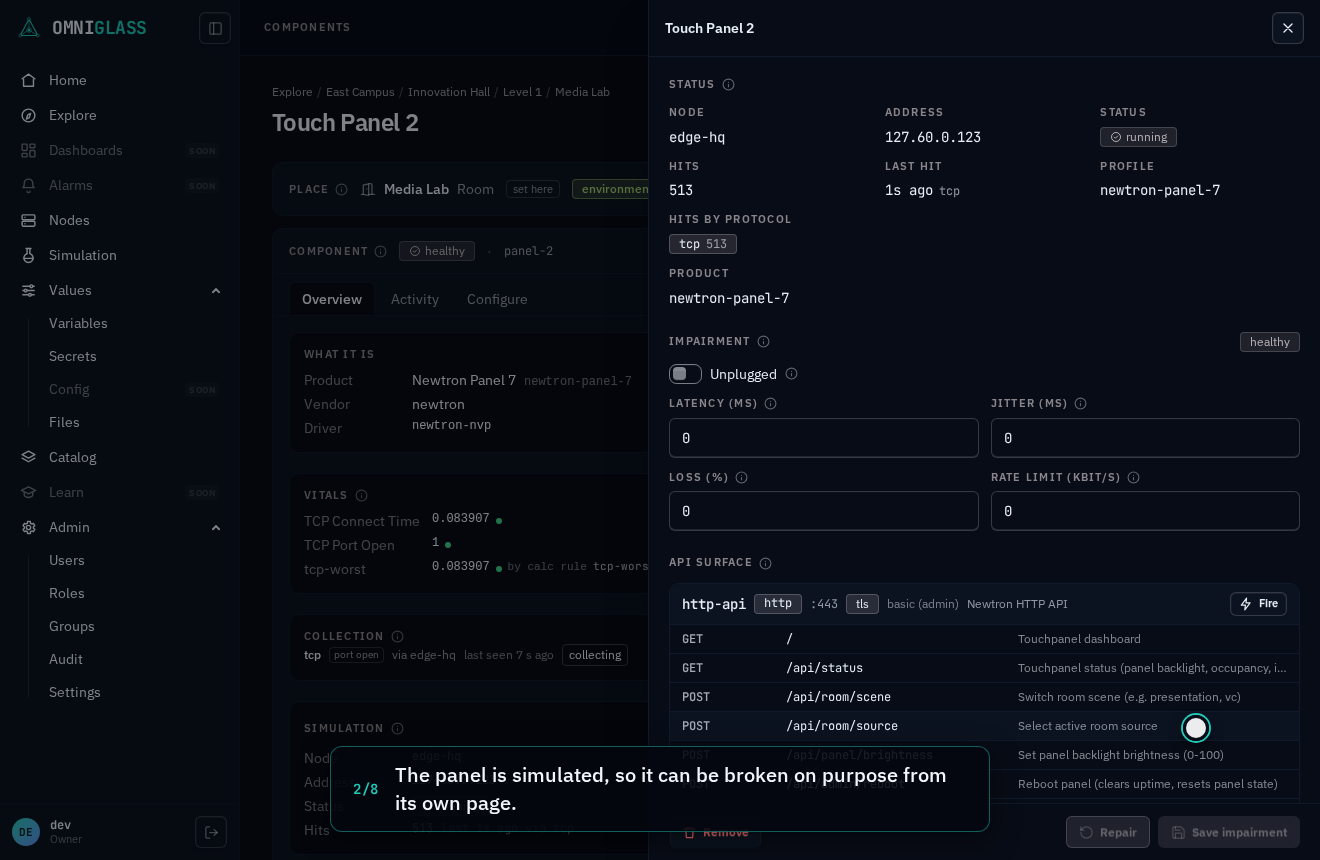
Task: Focus the Jitter (ms) input field
Action: tap(1145, 438)
